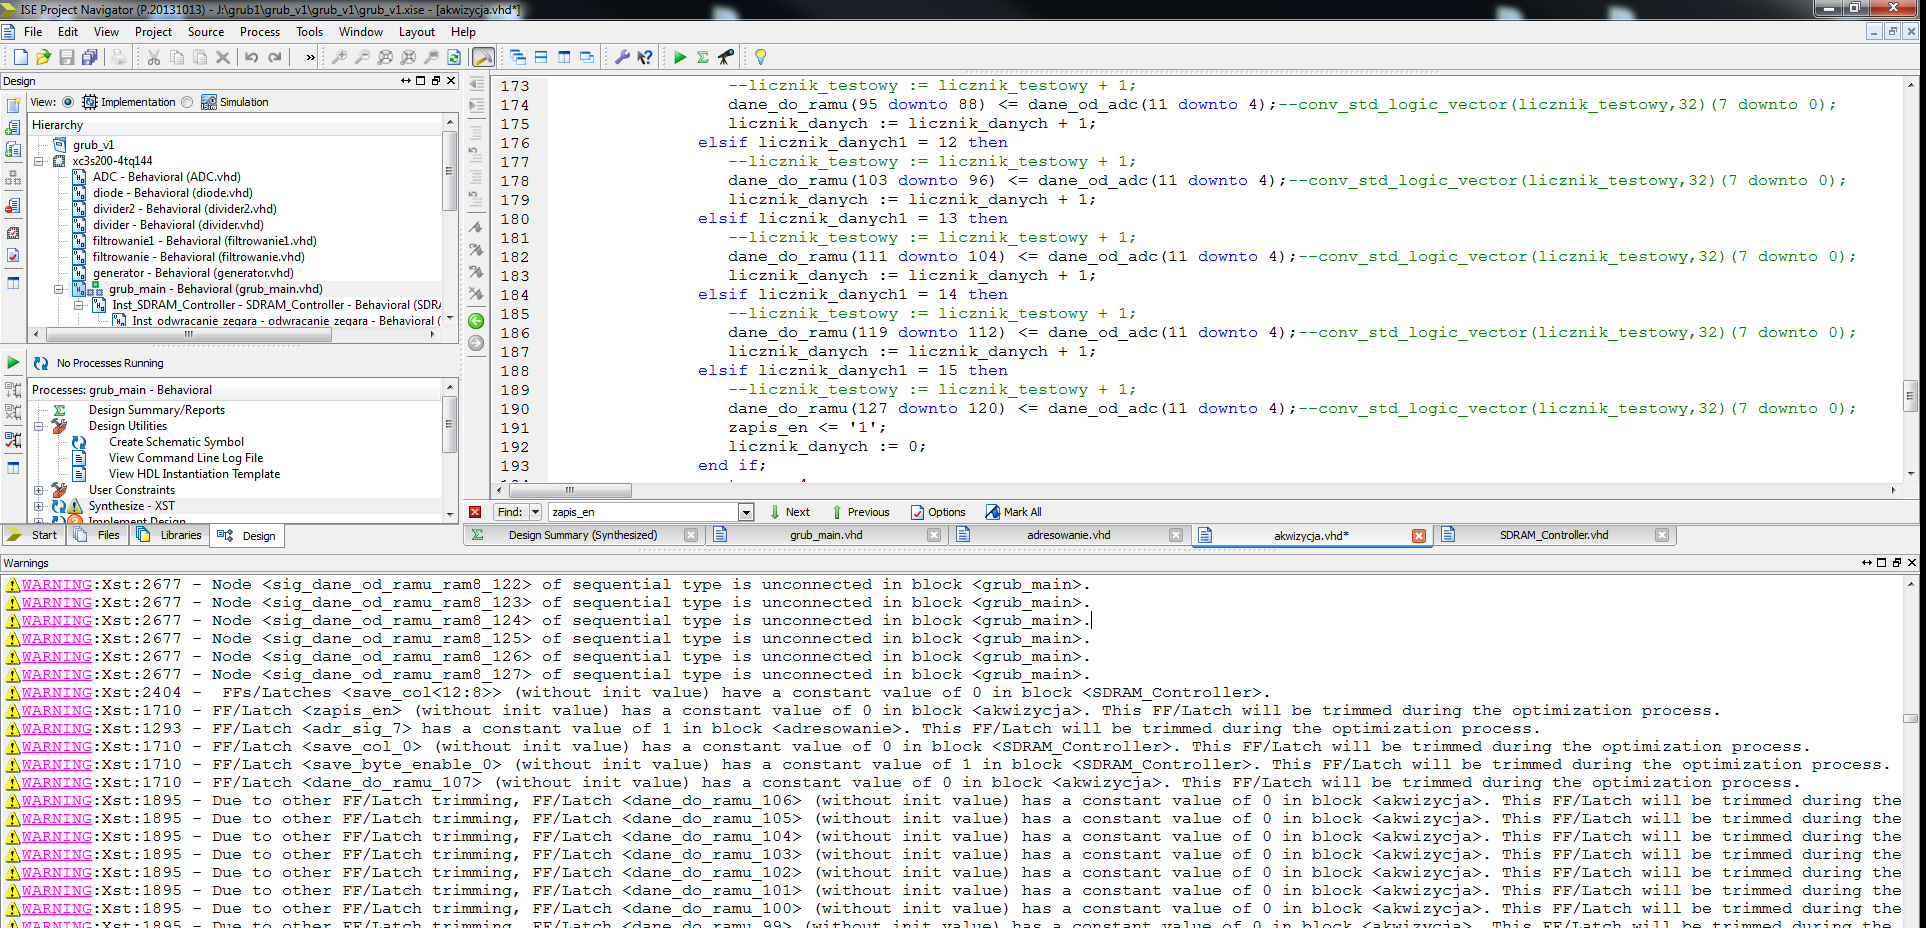Select Create Schematic Symbol process

coord(176,442)
